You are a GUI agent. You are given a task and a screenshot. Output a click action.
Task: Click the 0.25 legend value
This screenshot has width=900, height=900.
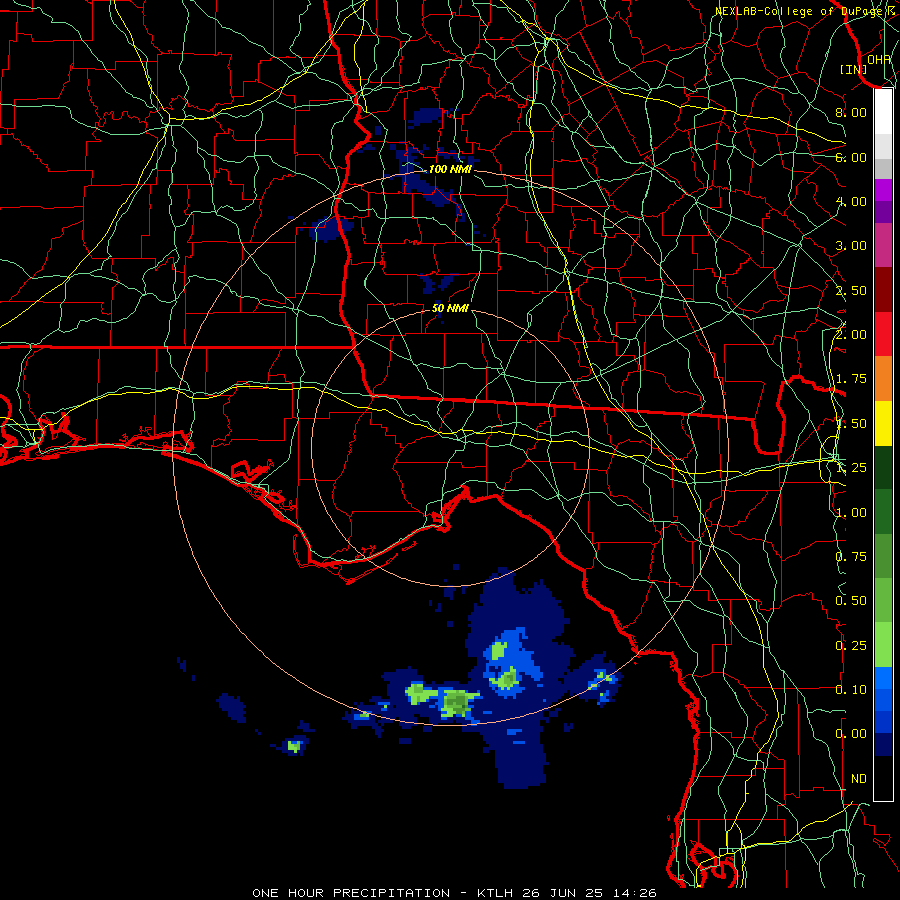(x=851, y=646)
